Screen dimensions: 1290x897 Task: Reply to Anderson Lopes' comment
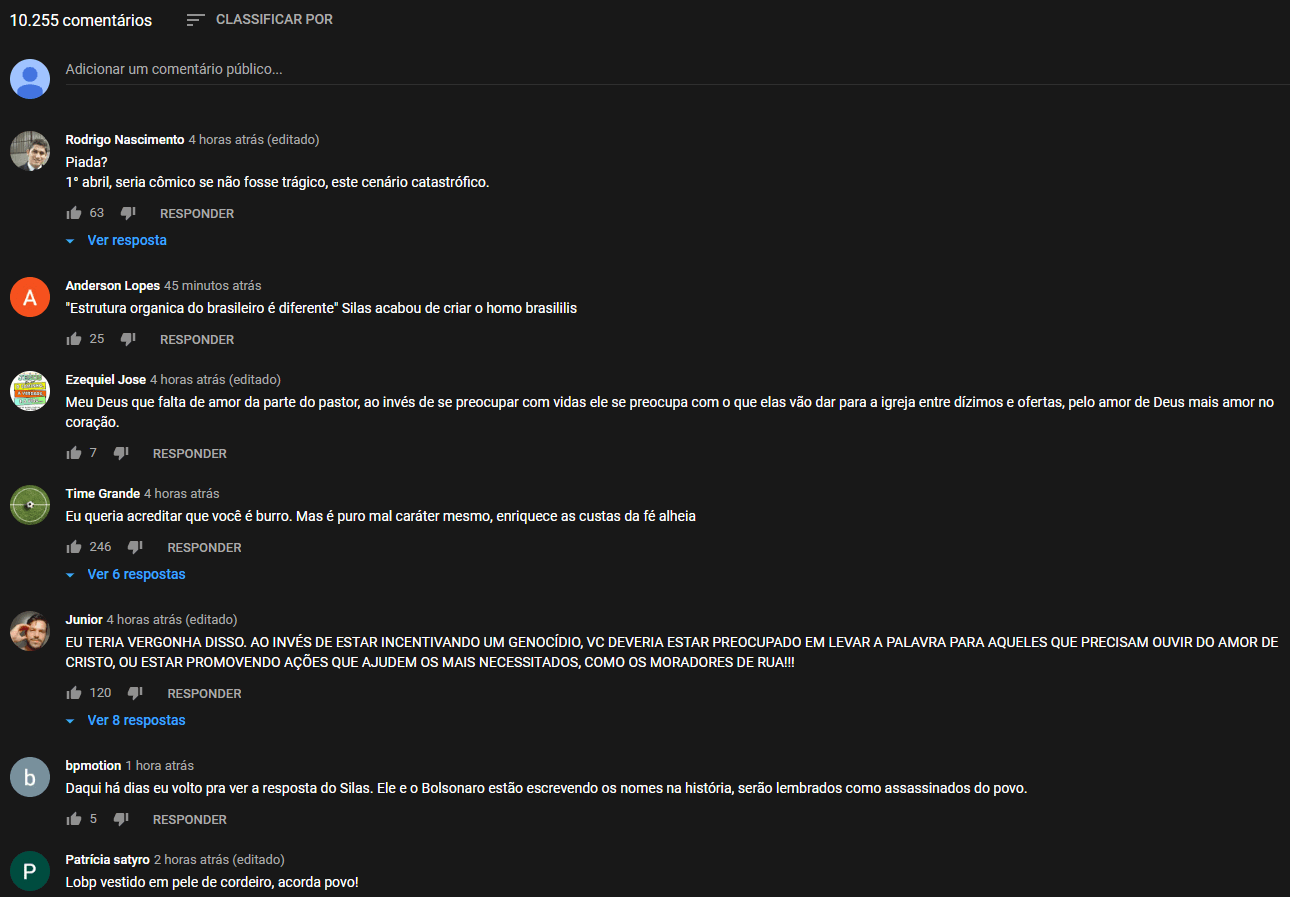coord(197,339)
